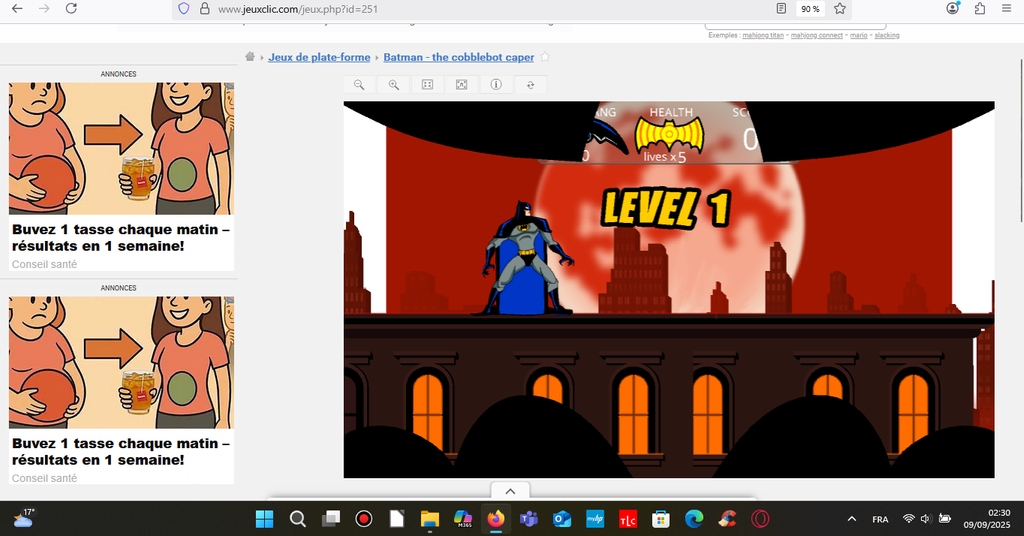Screen dimensions: 1024x536
Task: Click the info icon in game toolbar
Action: click(495, 85)
